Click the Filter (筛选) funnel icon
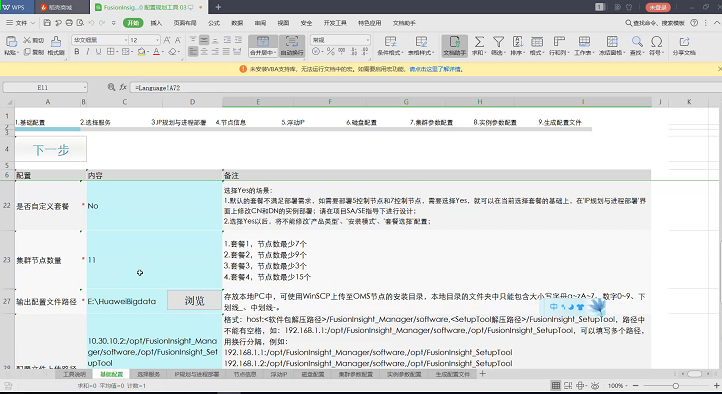722x394 pixels. (498, 41)
